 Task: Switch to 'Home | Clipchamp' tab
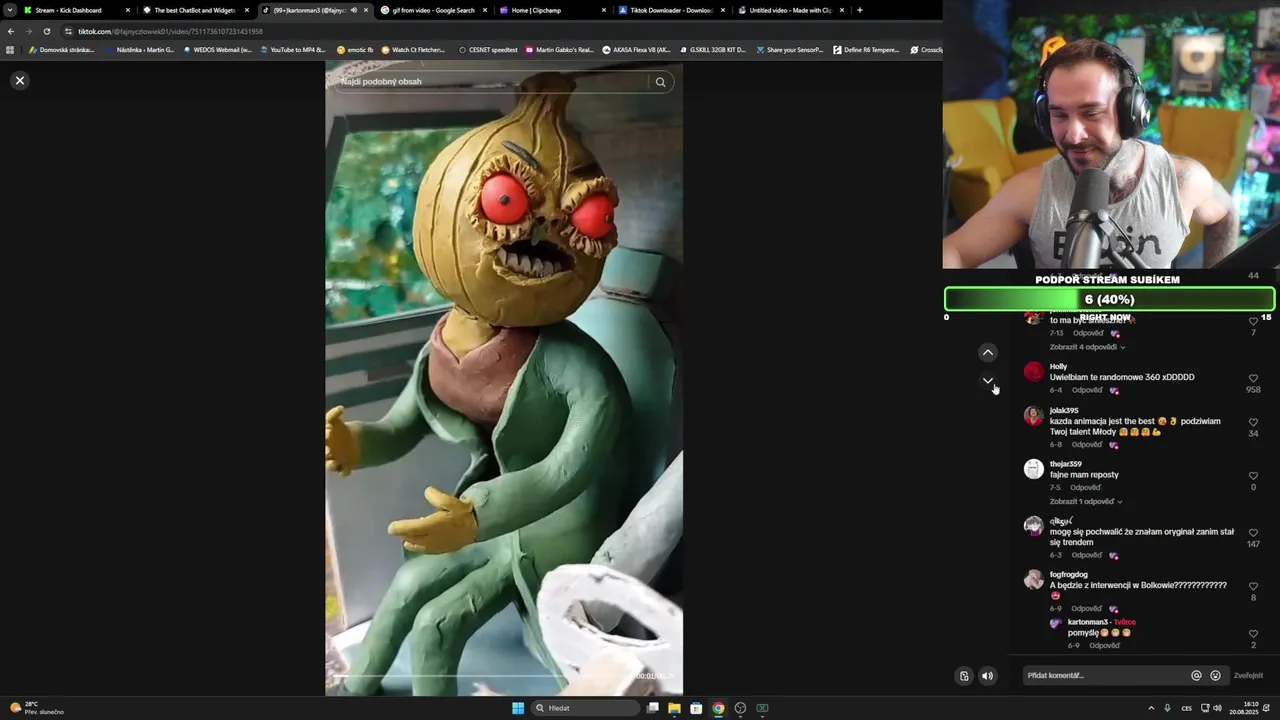point(553,10)
